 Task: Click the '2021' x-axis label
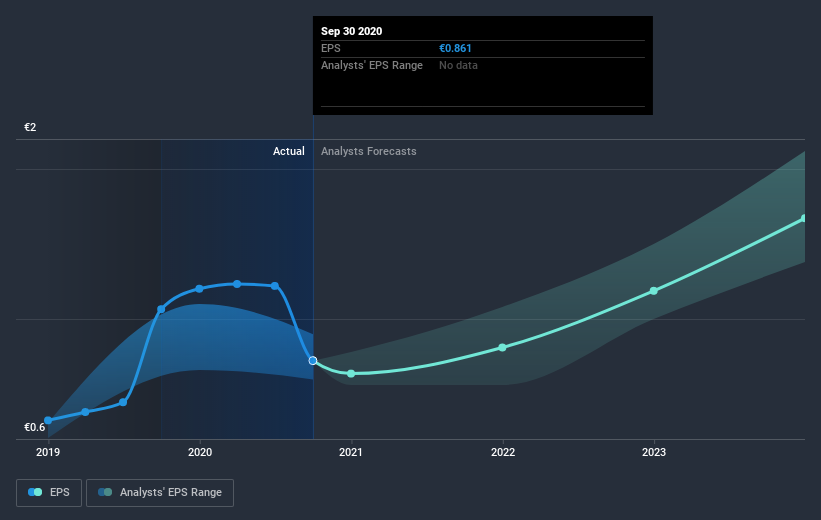tap(351, 452)
